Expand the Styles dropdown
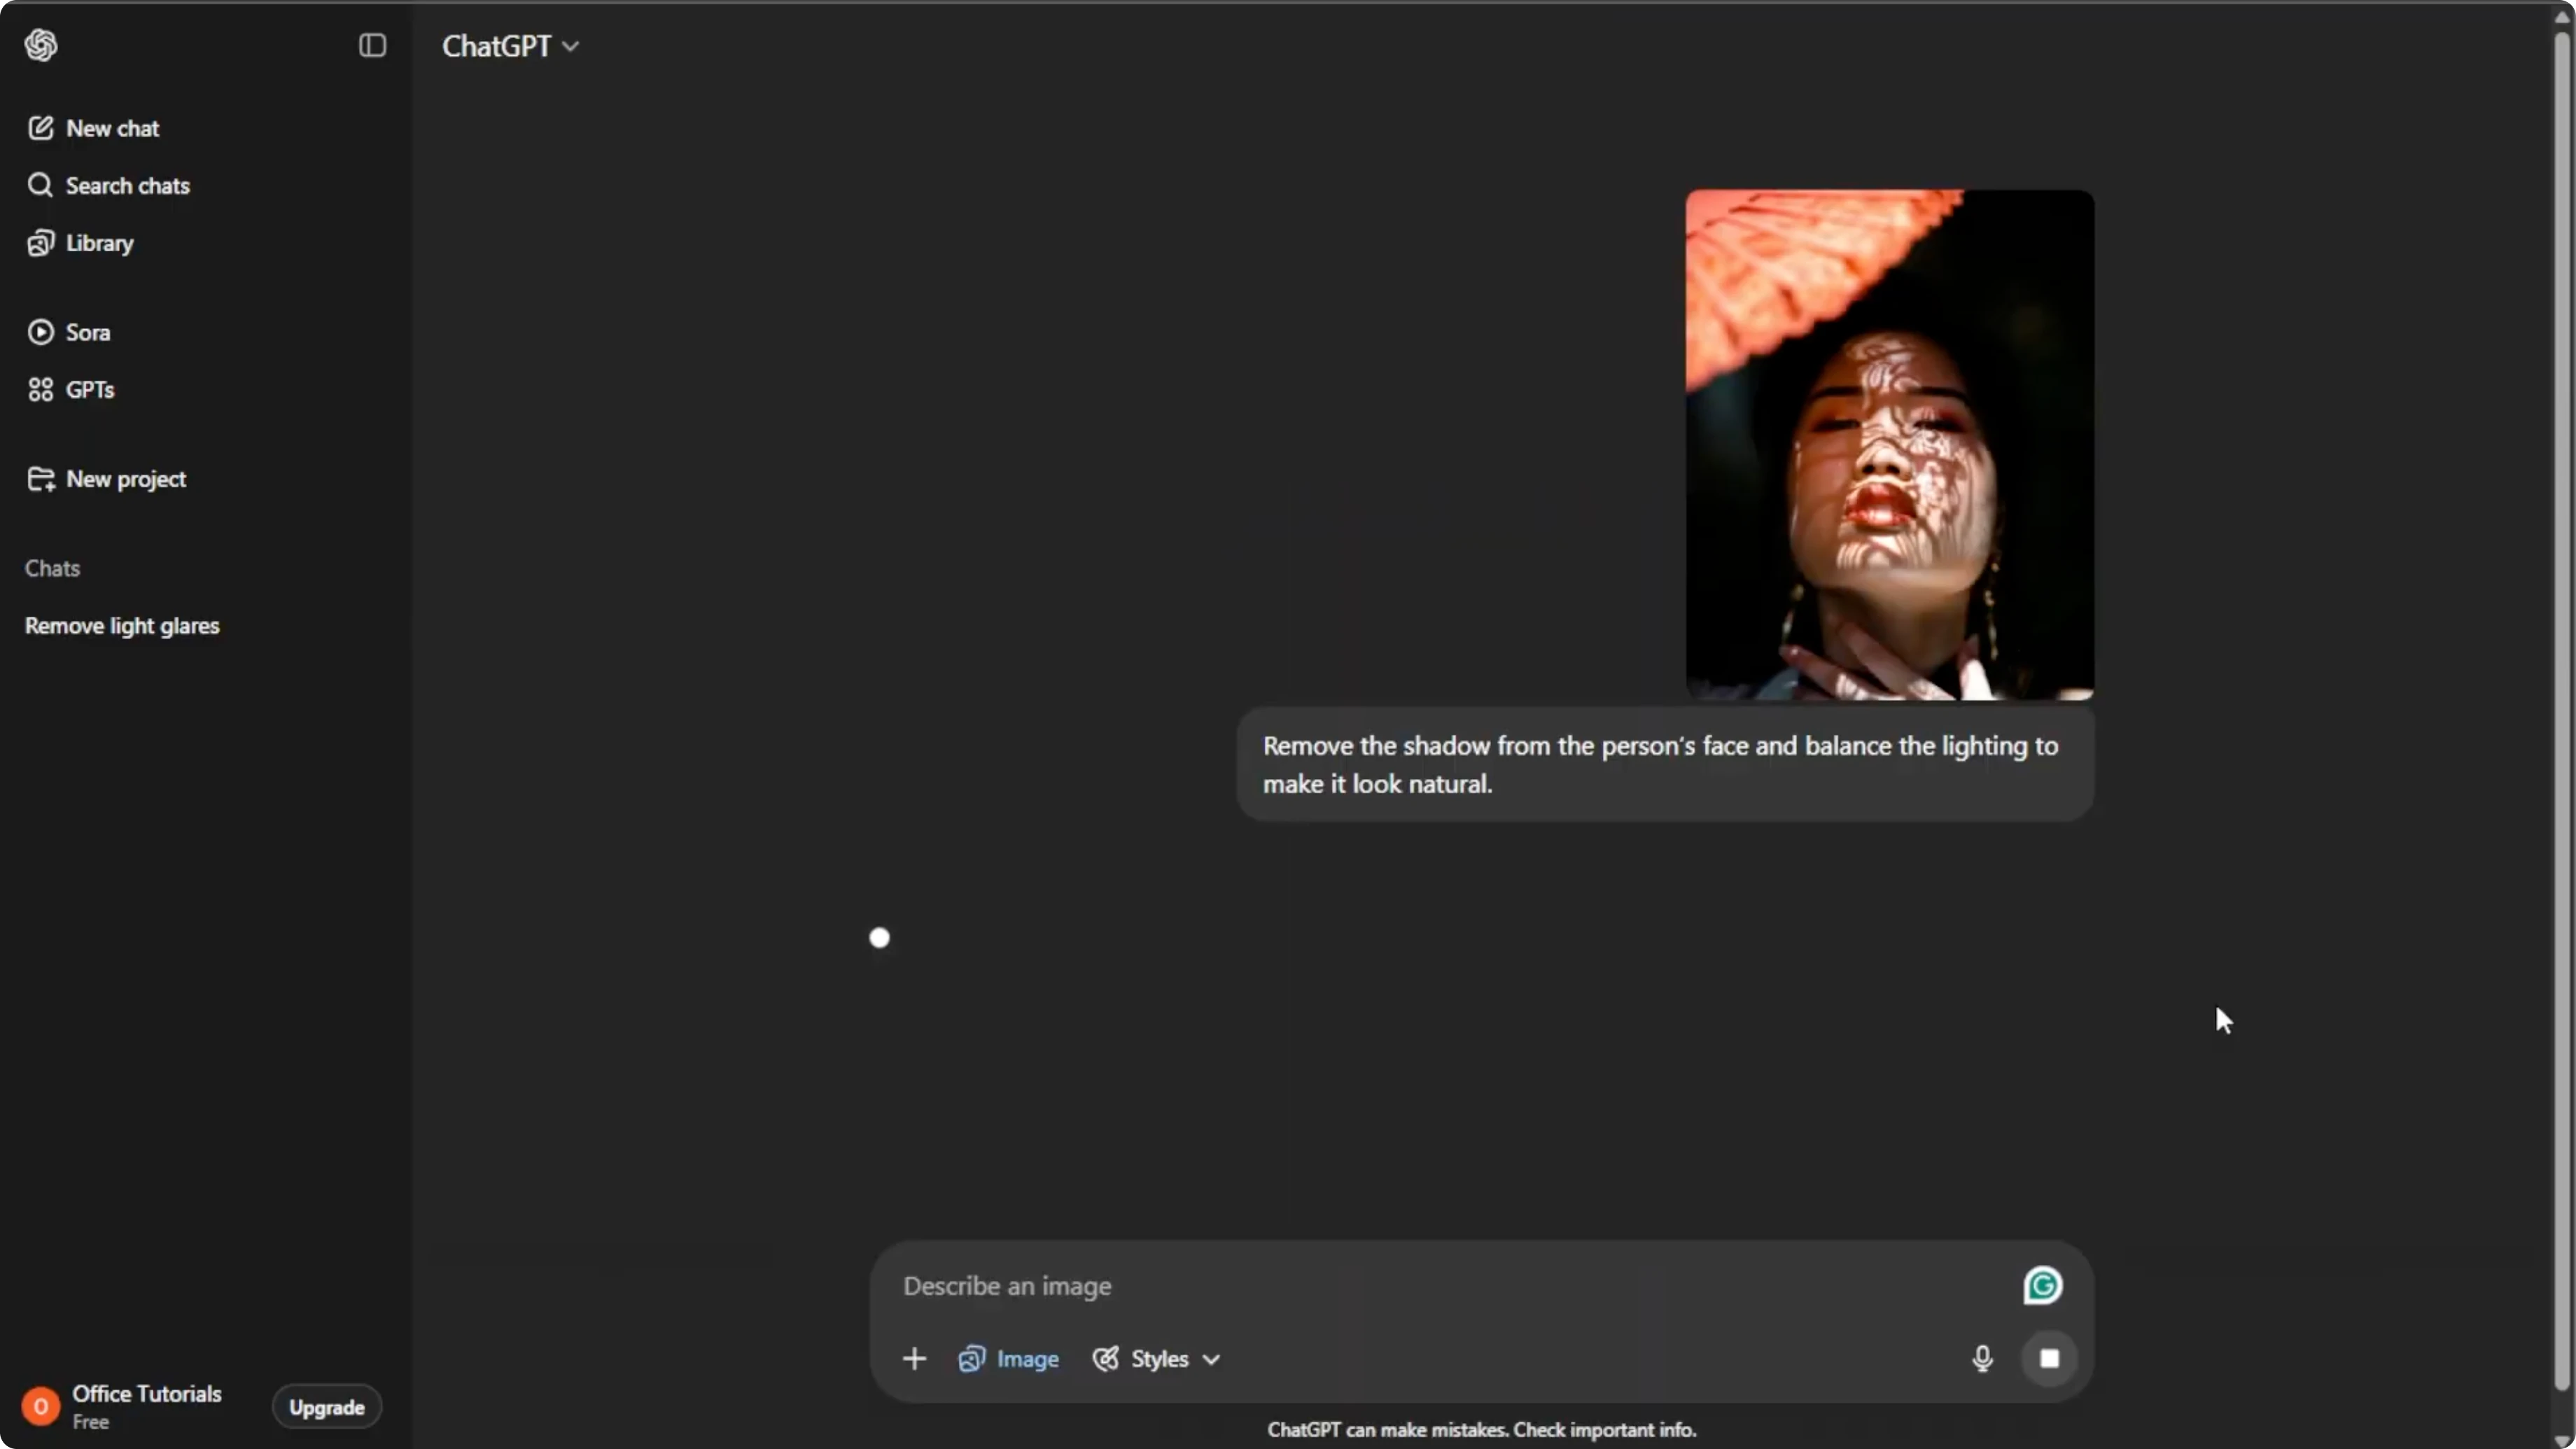This screenshot has width=2576, height=1449. pos(1156,1359)
